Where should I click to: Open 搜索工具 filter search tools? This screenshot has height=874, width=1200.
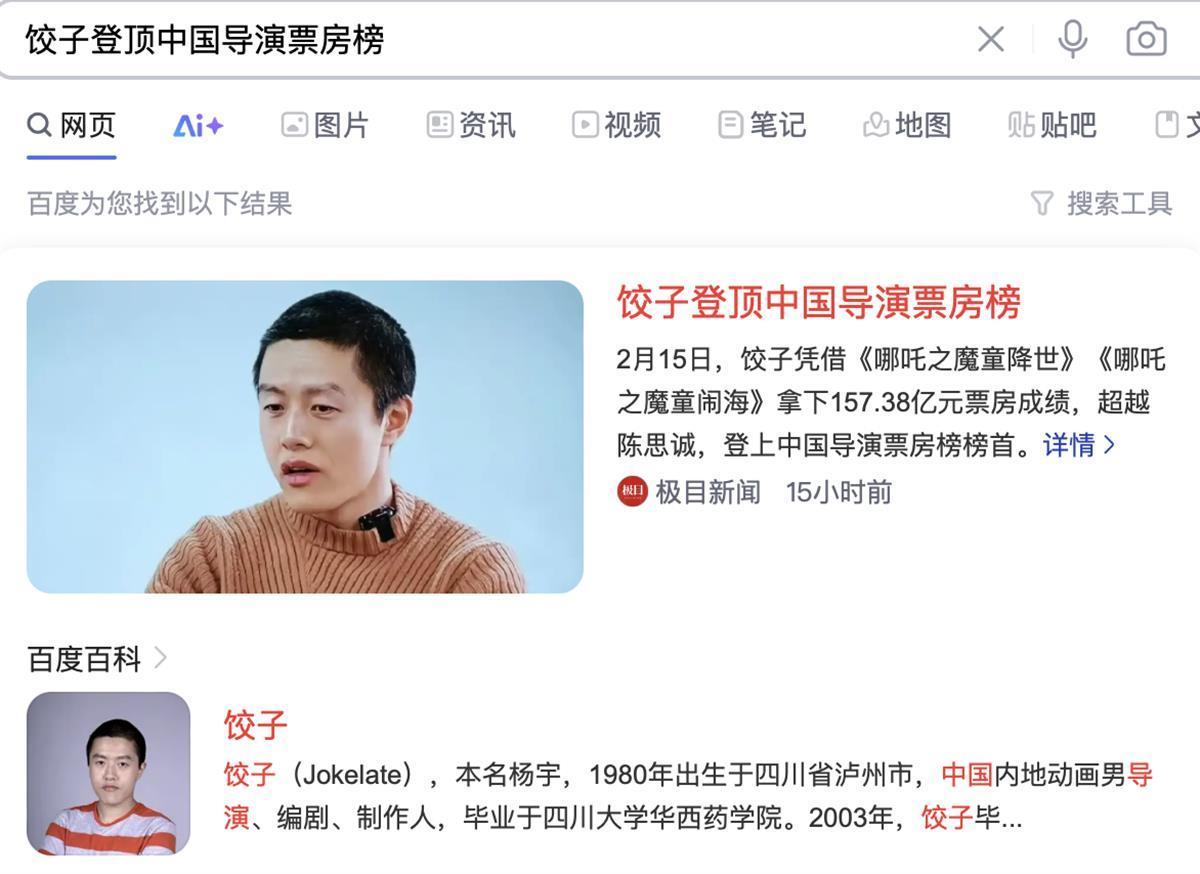[x=1101, y=204]
